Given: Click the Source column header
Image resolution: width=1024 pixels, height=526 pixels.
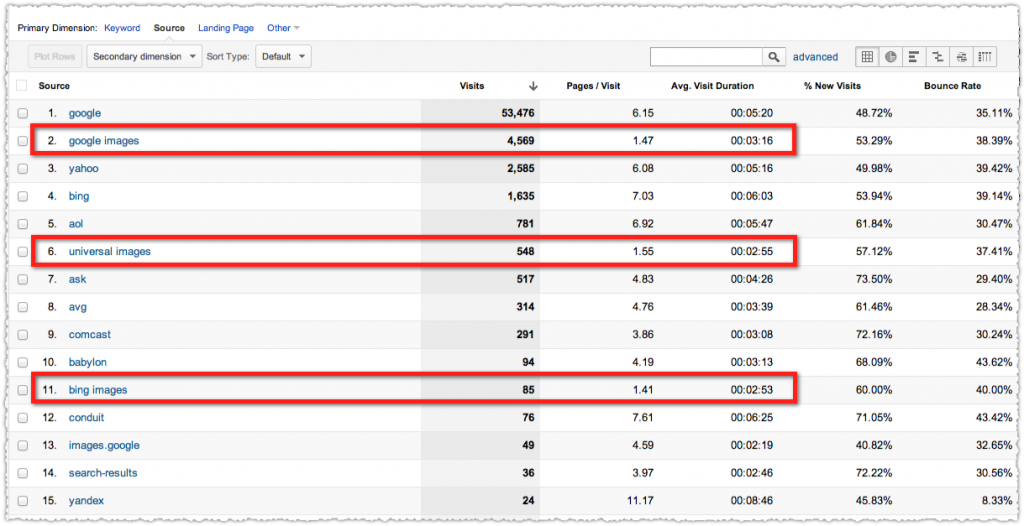Looking at the screenshot, I should (54, 86).
